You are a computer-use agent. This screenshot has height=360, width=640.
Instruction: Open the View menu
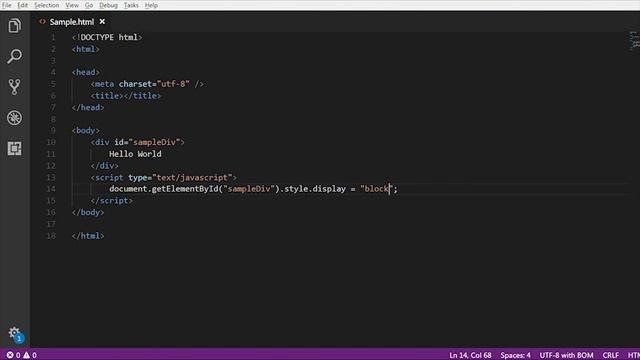click(x=72, y=5)
